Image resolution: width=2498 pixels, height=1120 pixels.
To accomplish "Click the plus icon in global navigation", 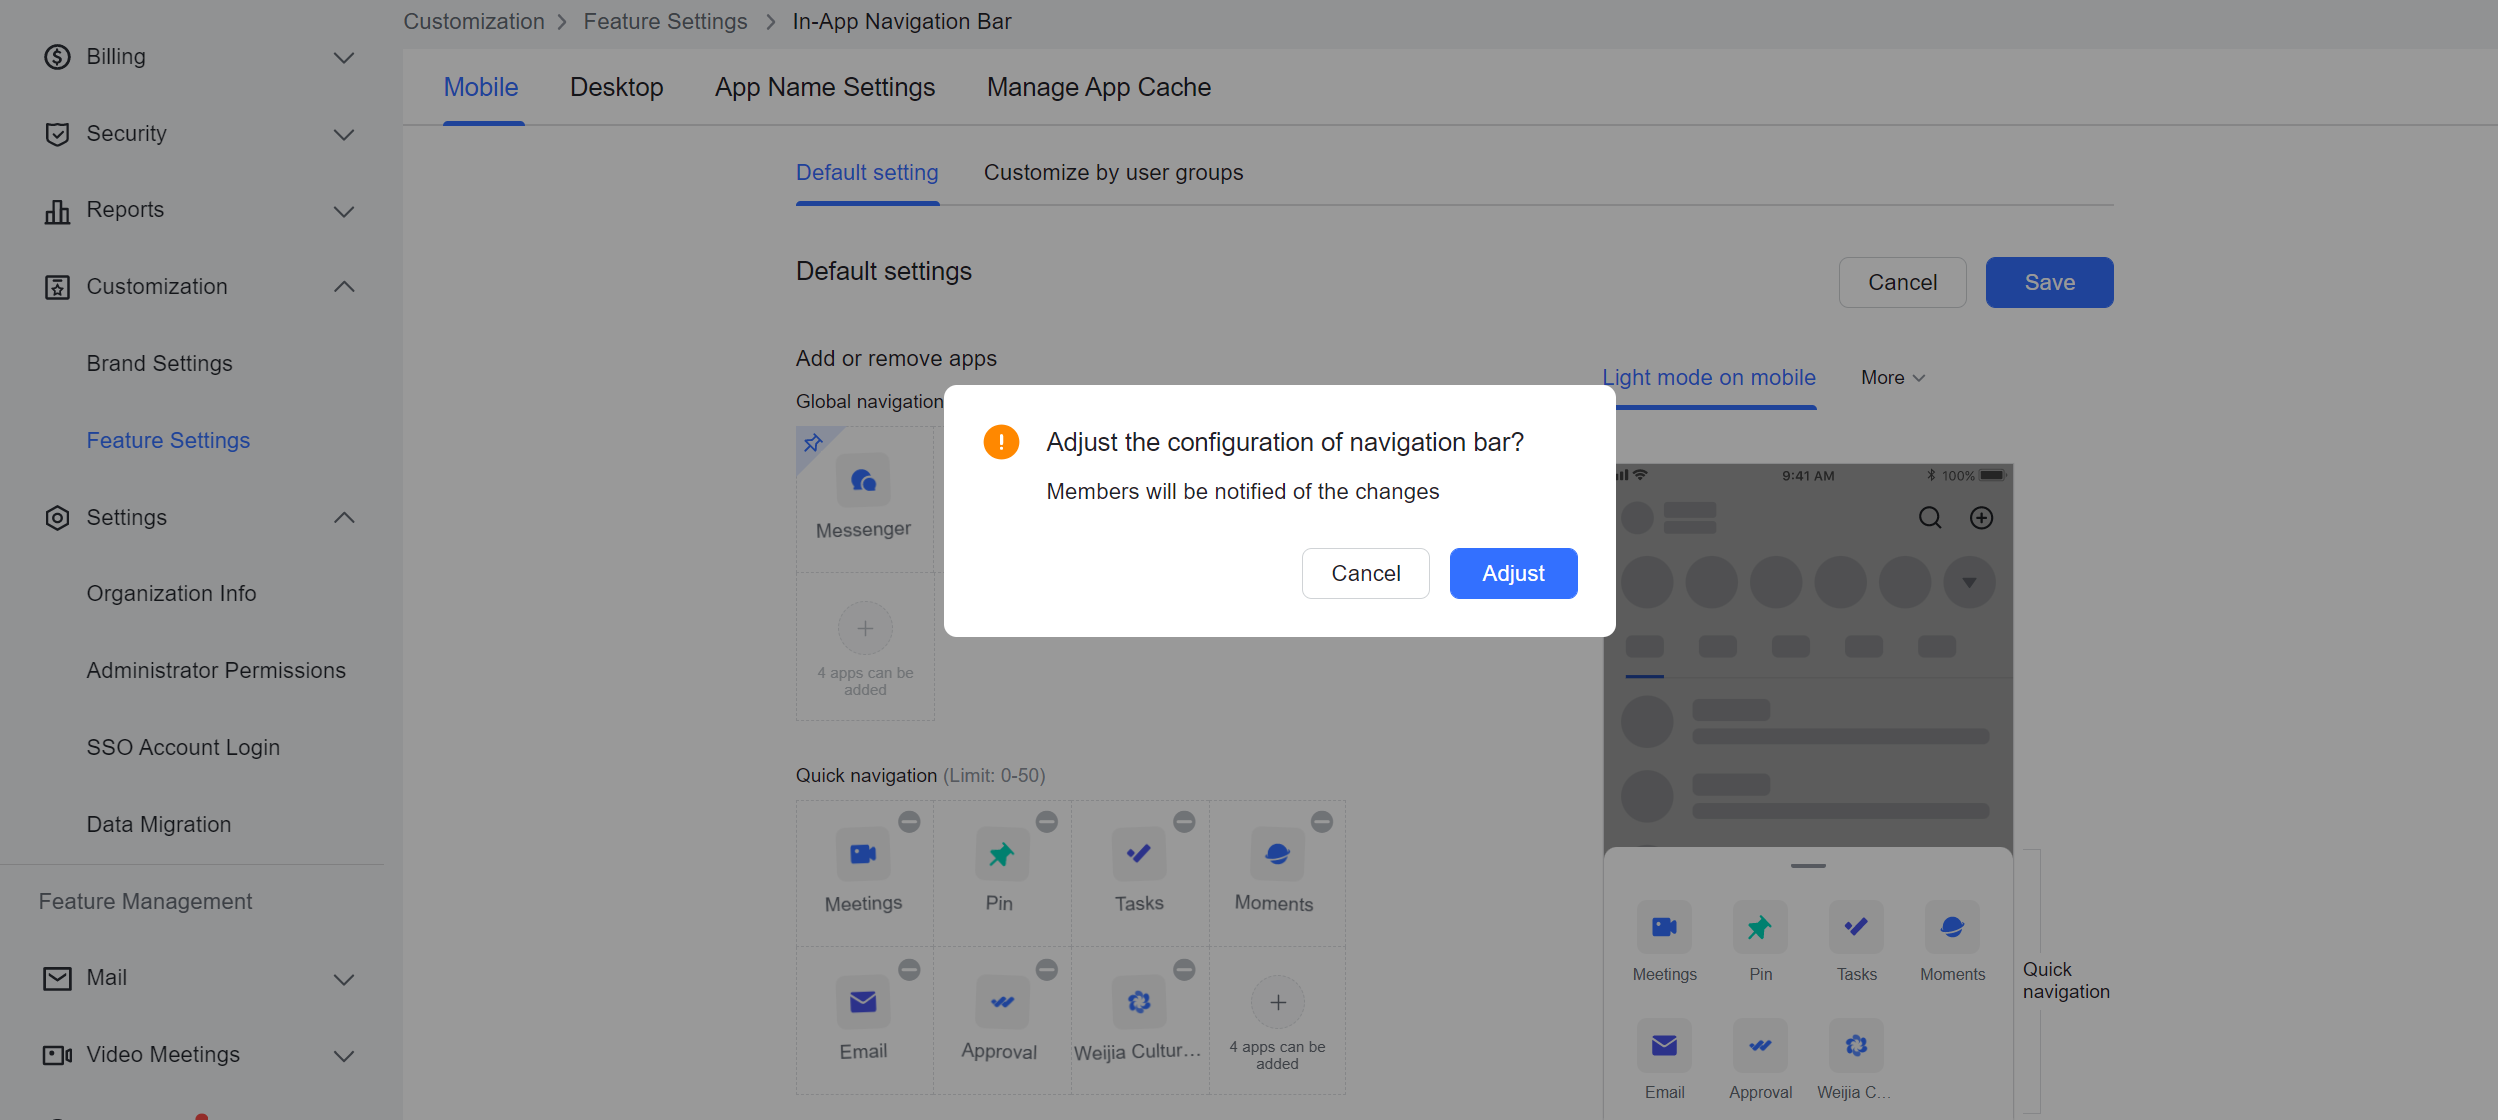I will pos(865,628).
